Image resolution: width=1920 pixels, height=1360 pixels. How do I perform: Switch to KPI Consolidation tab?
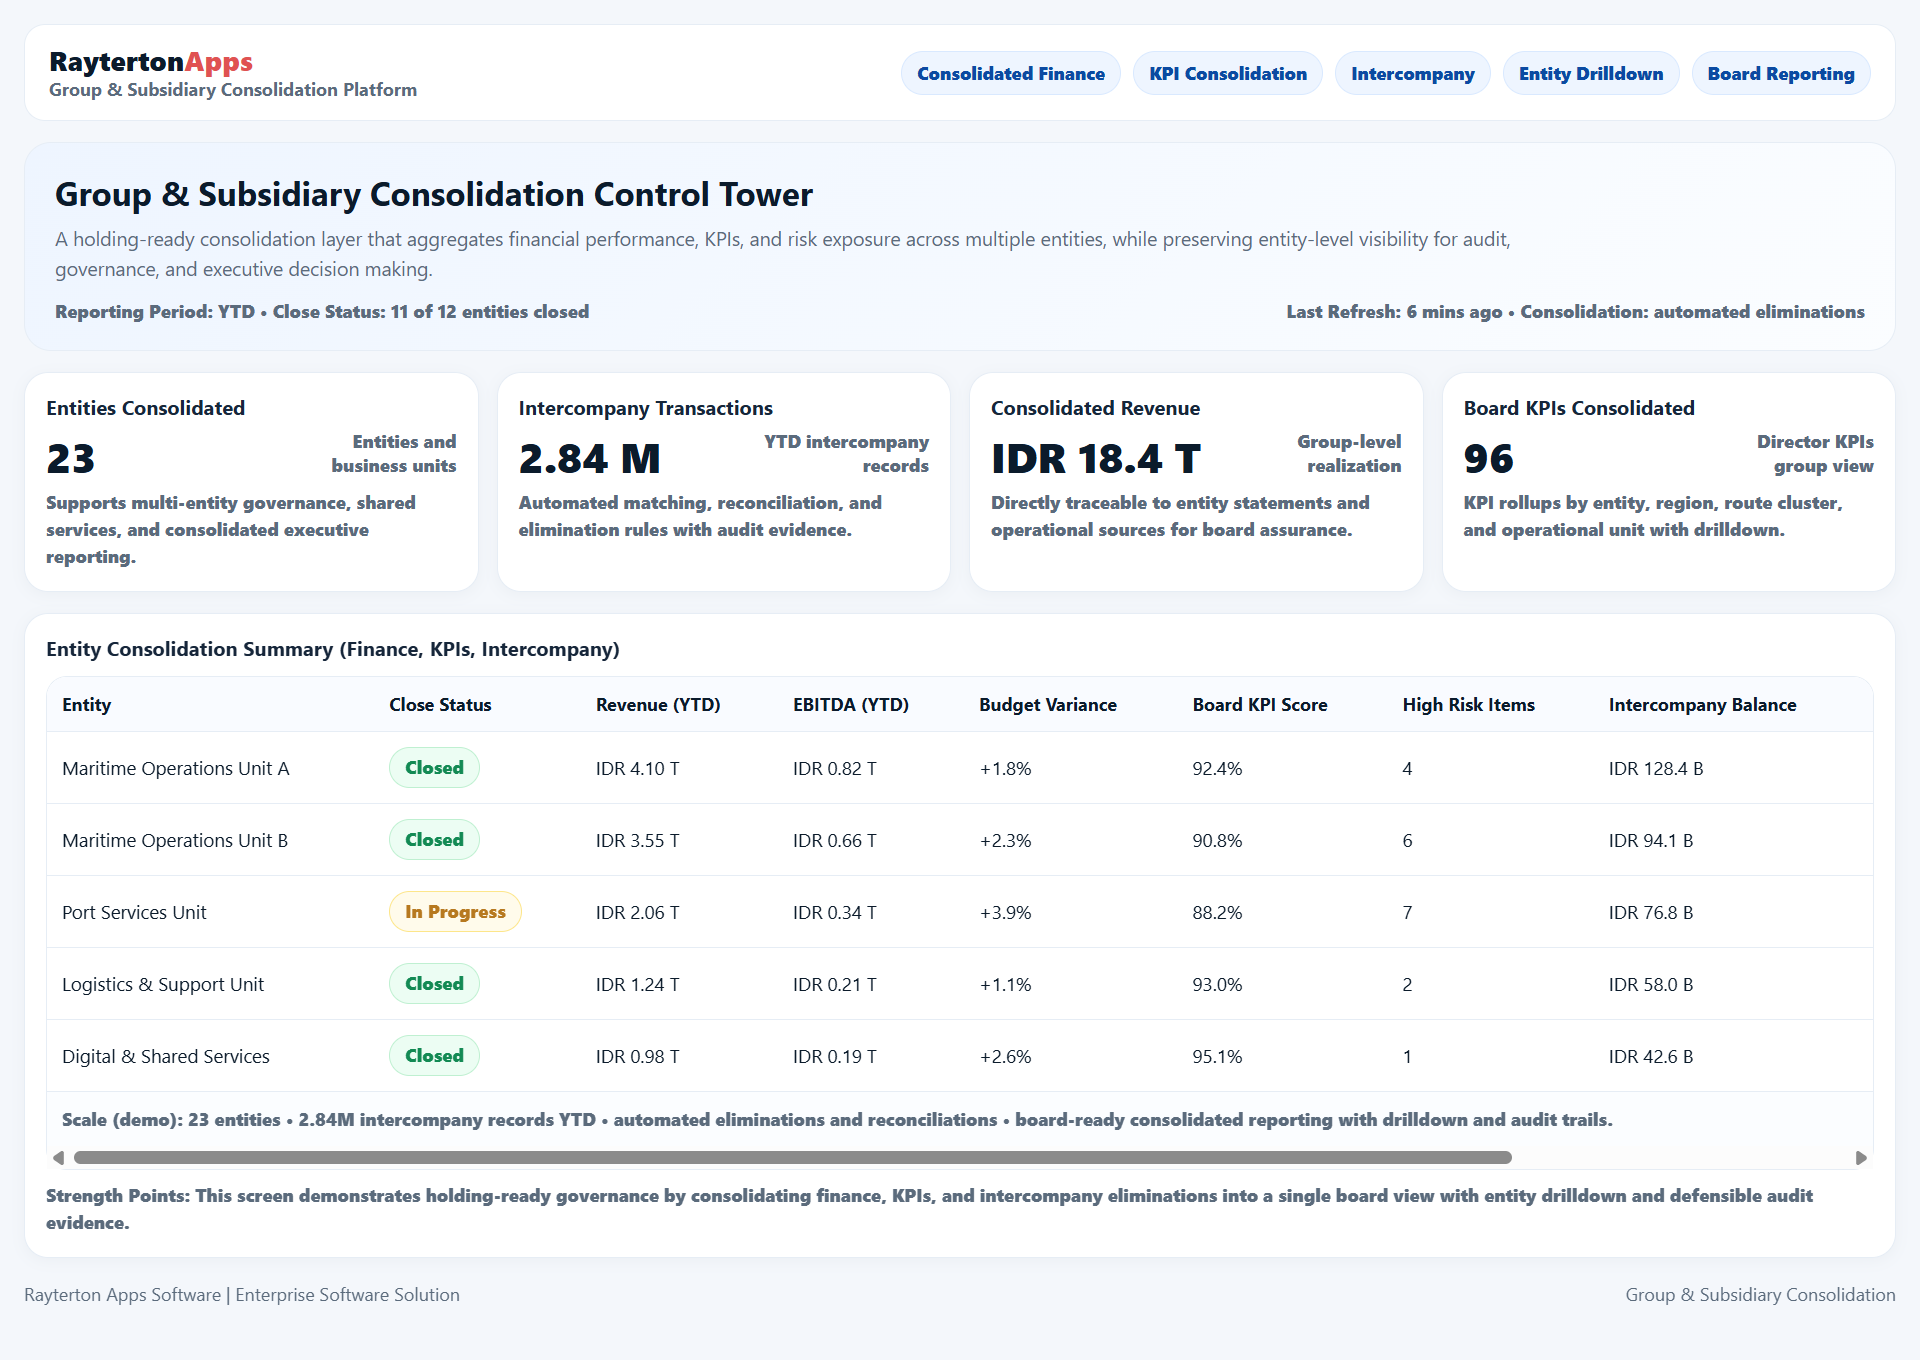[1227, 74]
